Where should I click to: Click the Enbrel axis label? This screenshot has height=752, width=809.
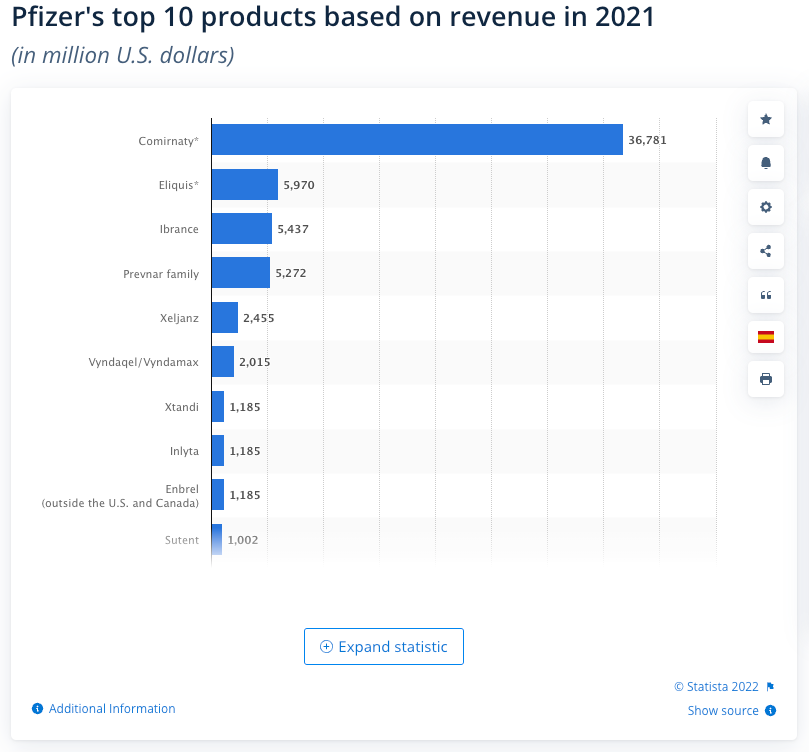pyautogui.click(x=120, y=496)
